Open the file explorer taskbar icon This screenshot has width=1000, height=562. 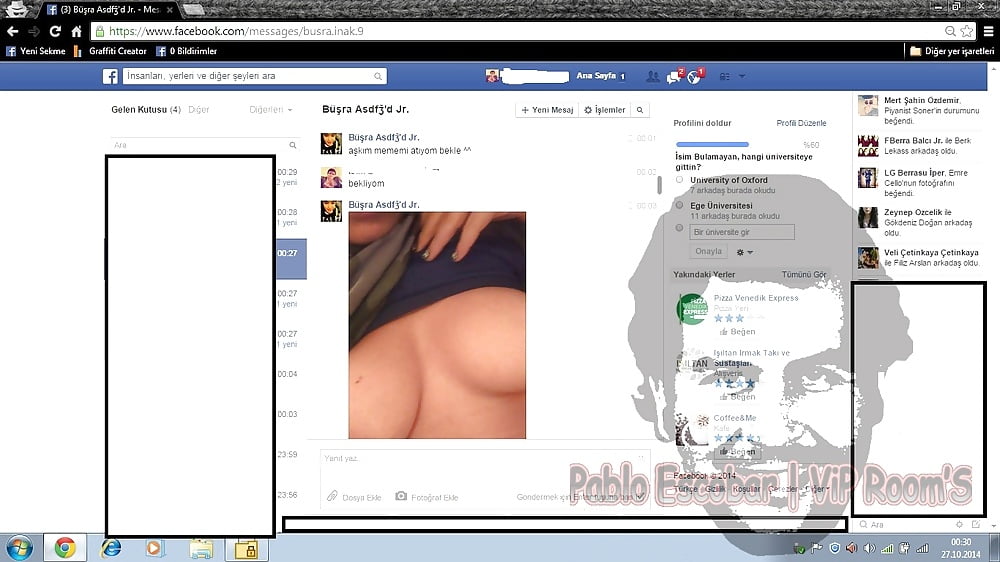(201, 548)
